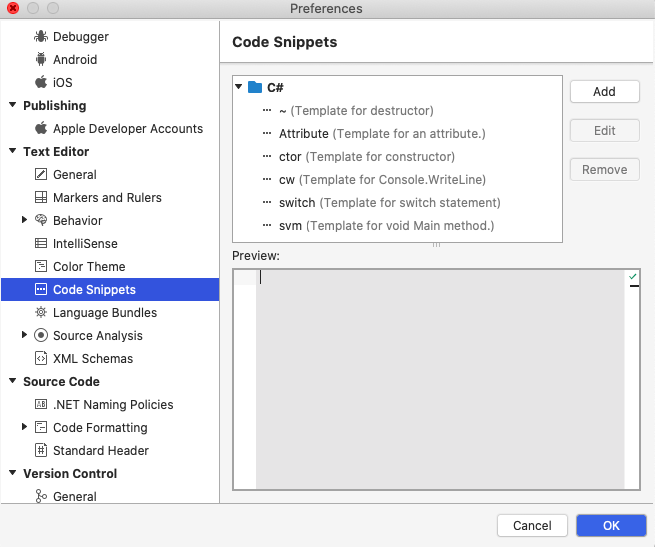
Task: Expand the Behavior tree node
Action: pos(25,221)
